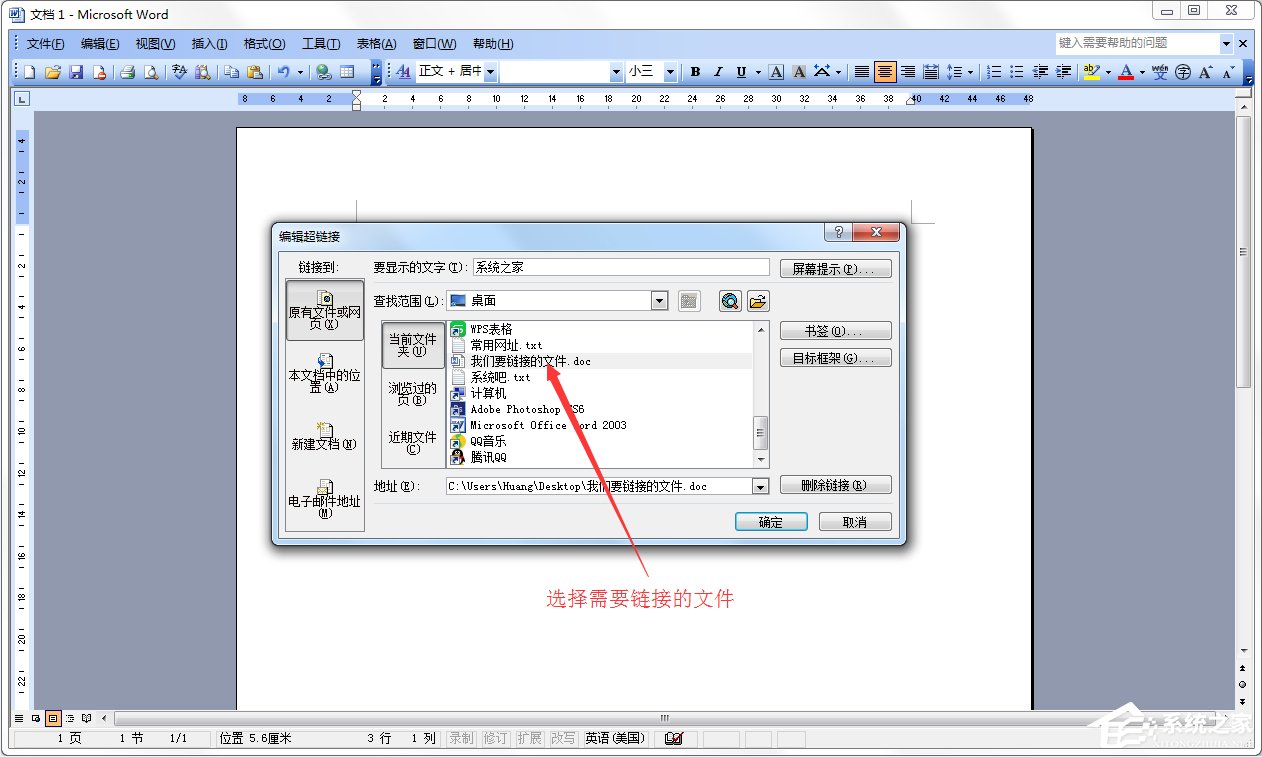The height and width of the screenshot is (757, 1262).
Task: Toggle Bold formatting
Action: click(x=695, y=72)
